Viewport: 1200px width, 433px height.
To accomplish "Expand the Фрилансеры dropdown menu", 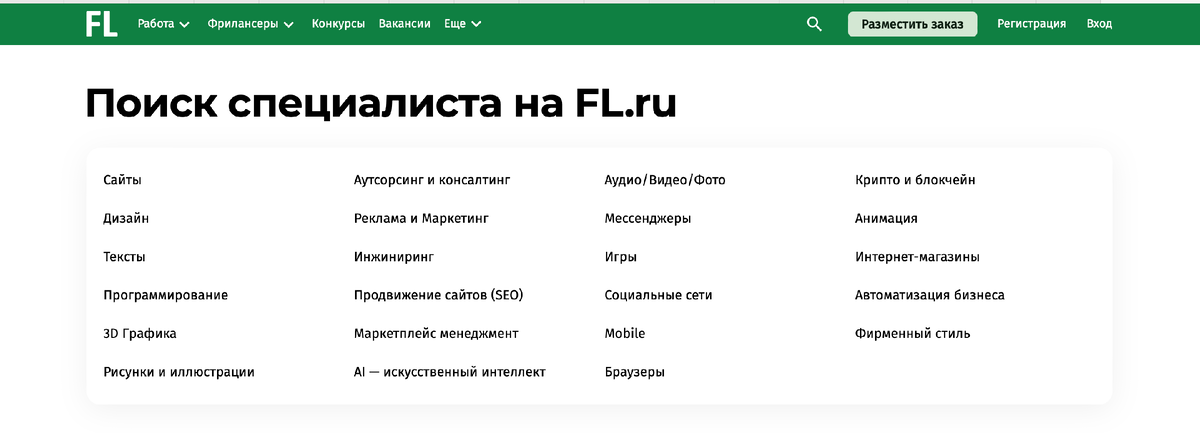I will 251,24.
